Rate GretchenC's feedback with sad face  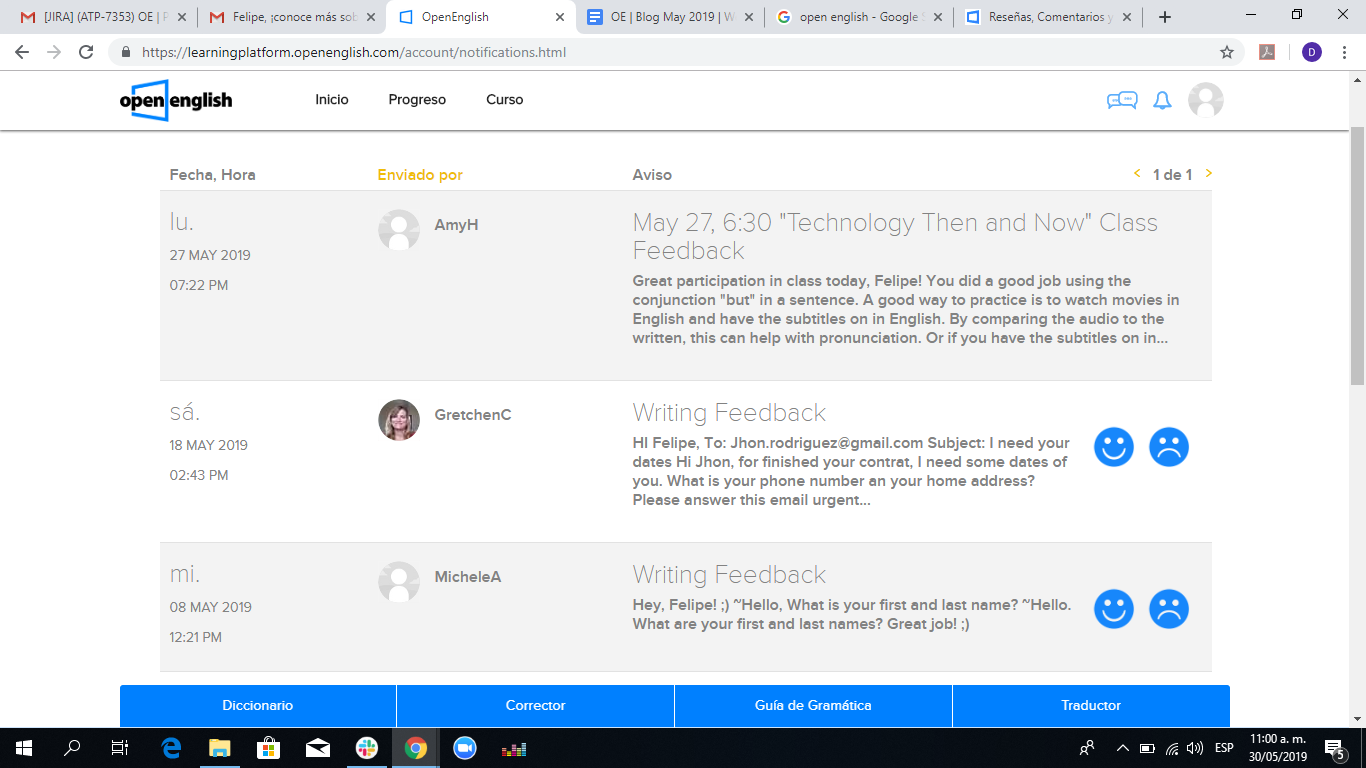(1168, 446)
